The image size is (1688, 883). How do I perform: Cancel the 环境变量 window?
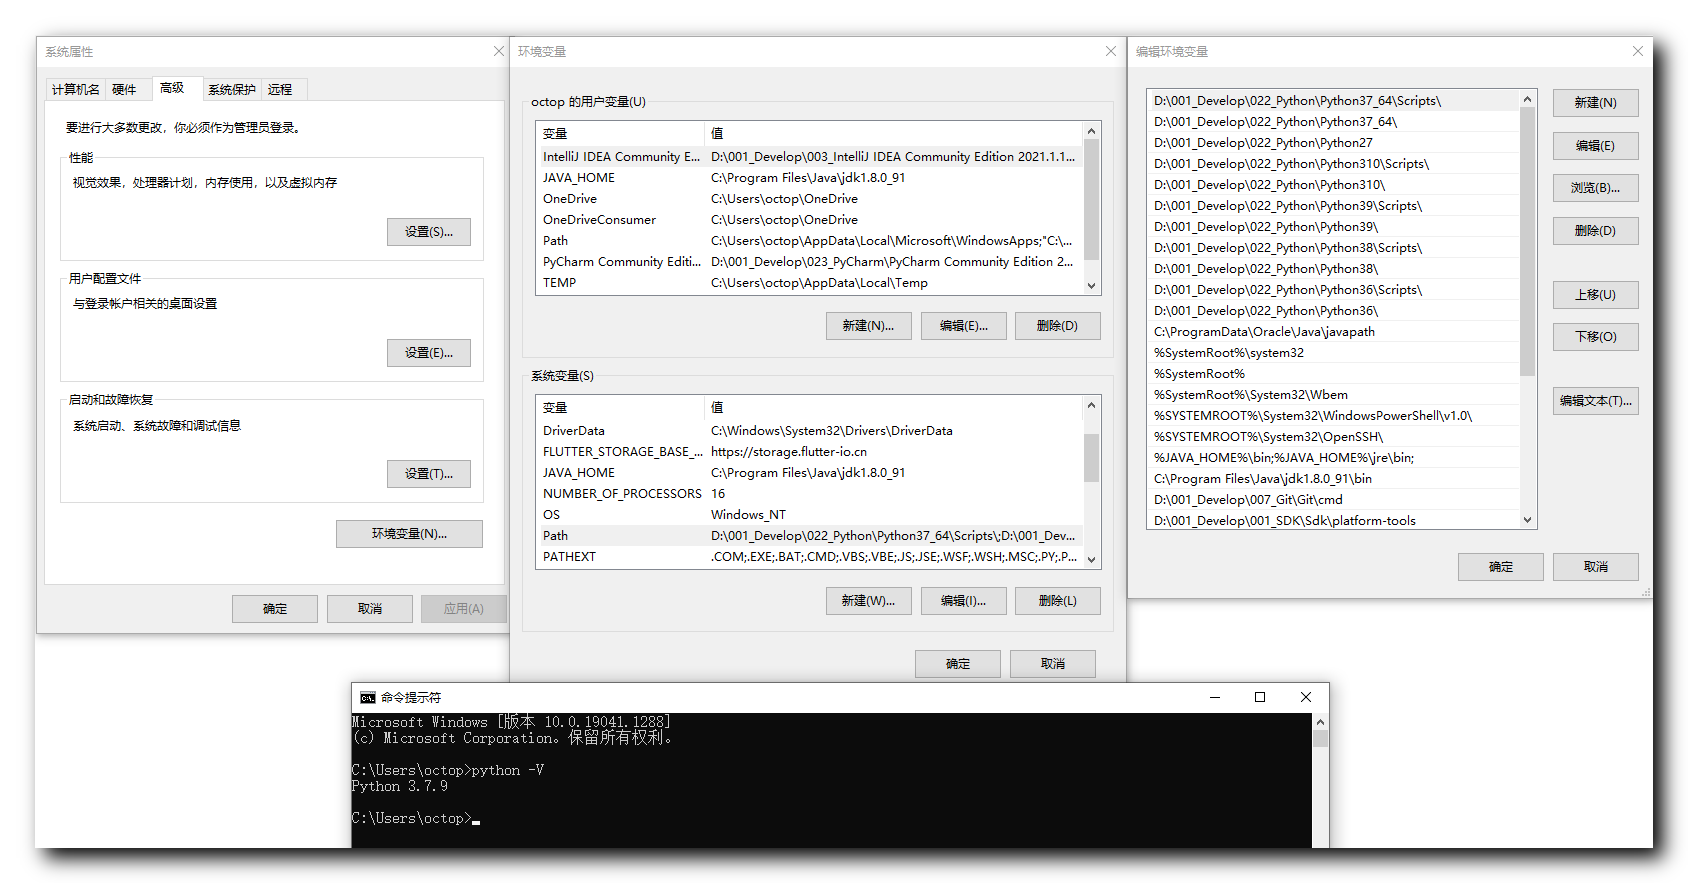tap(1053, 664)
